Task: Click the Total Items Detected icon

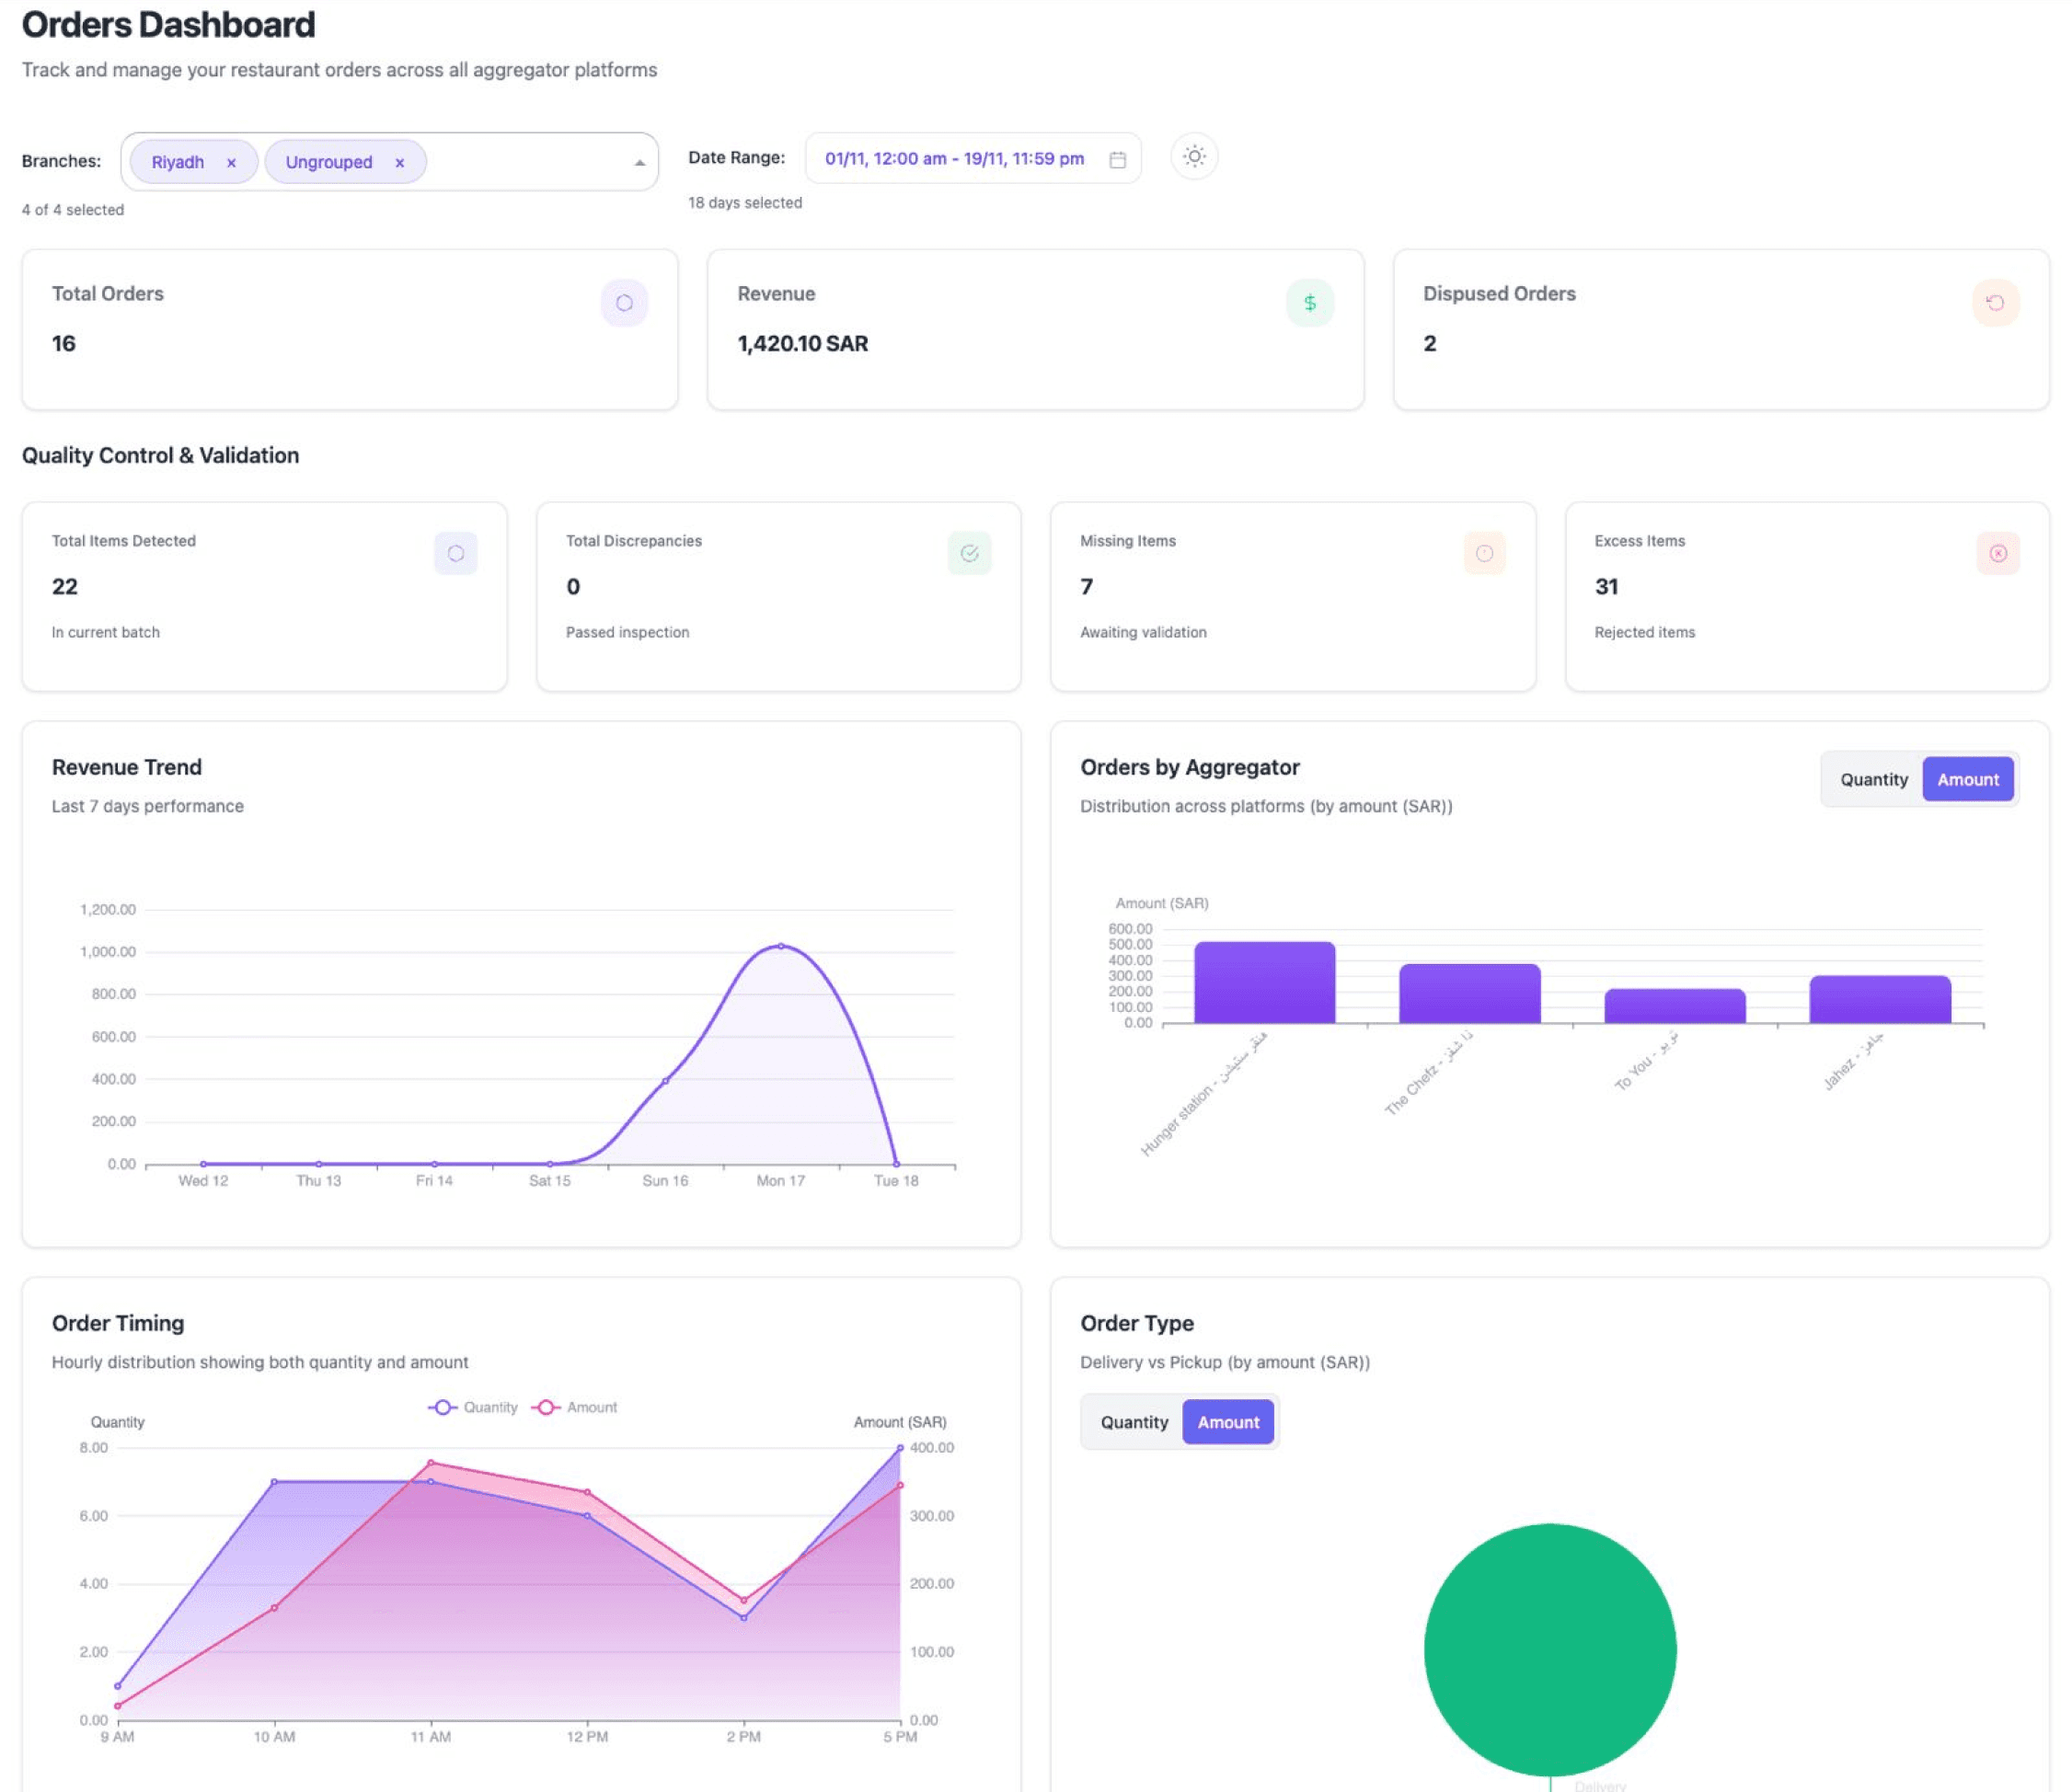Action: click(456, 553)
